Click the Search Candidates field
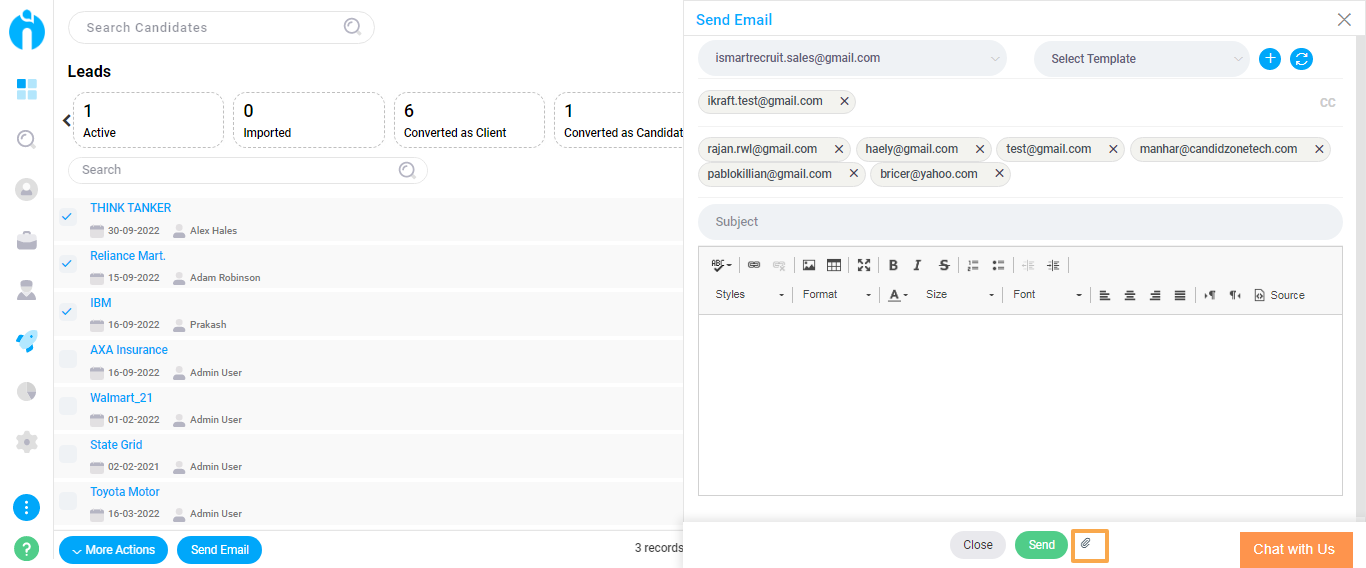 221,27
